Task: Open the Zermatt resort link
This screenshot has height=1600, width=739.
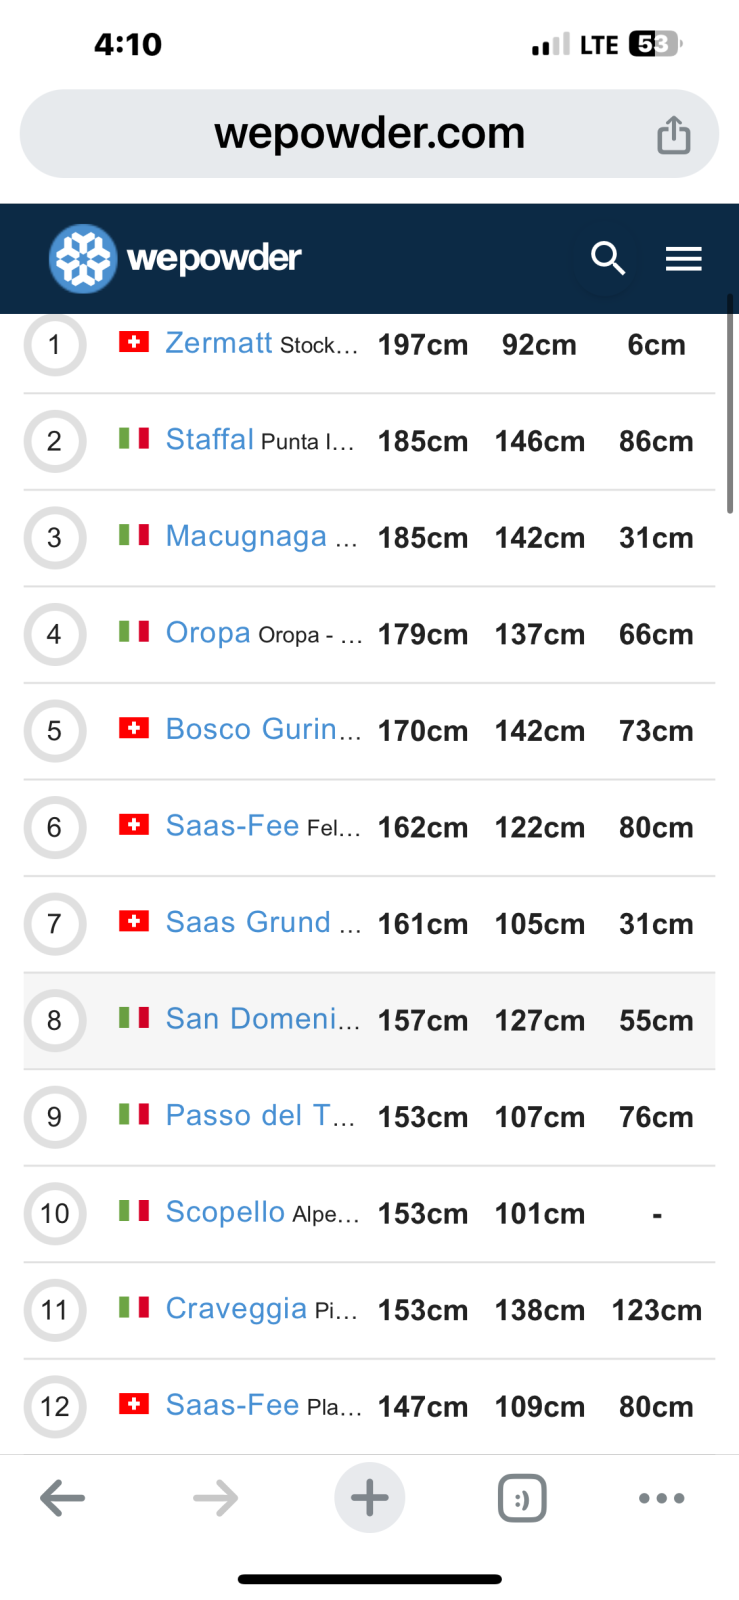Action: point(218,343)
